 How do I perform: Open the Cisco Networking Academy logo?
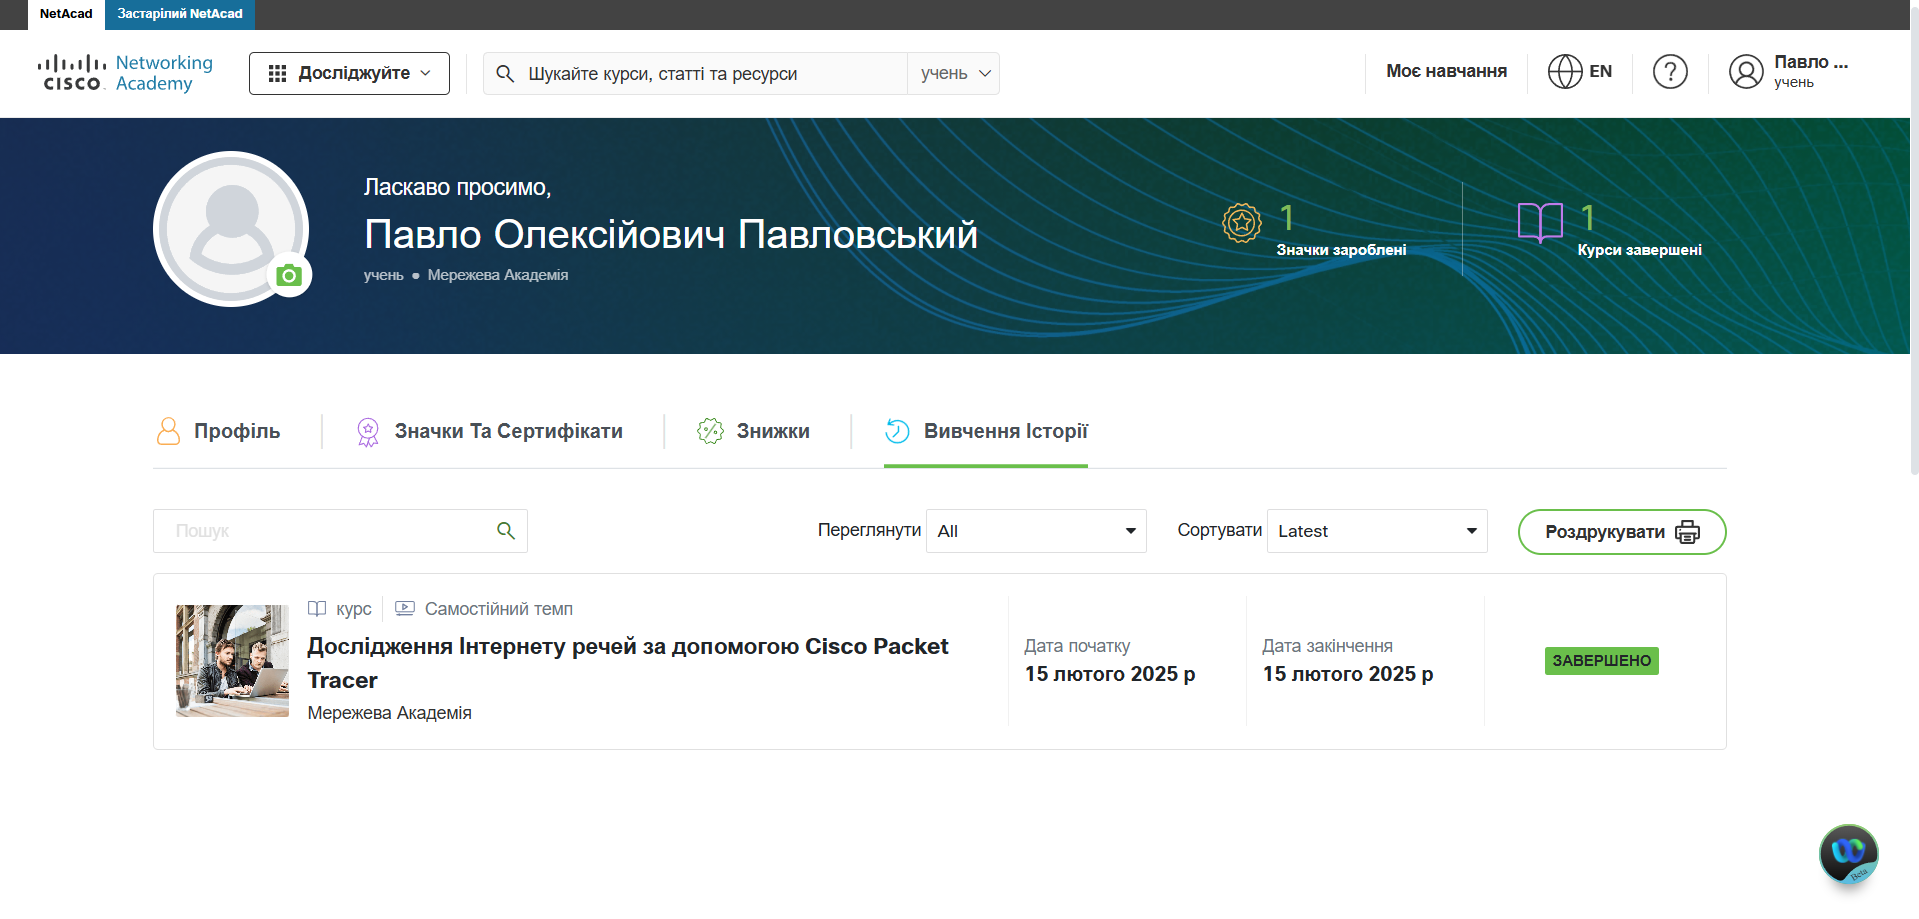click(125, 73)
